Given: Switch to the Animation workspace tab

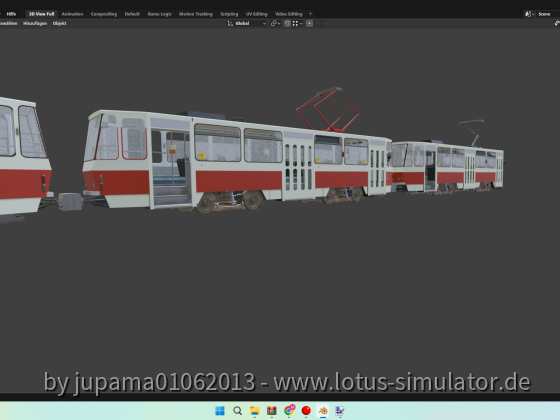Looking at the screenshot, I should click(x=72, y=14).
